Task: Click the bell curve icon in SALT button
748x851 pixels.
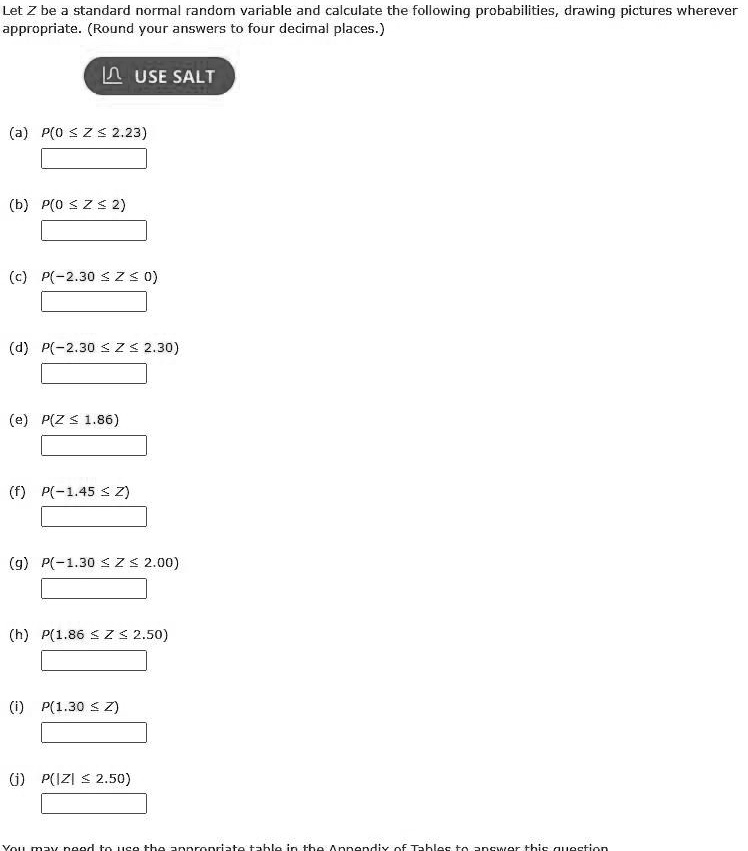Action: [x=112, y=75]
